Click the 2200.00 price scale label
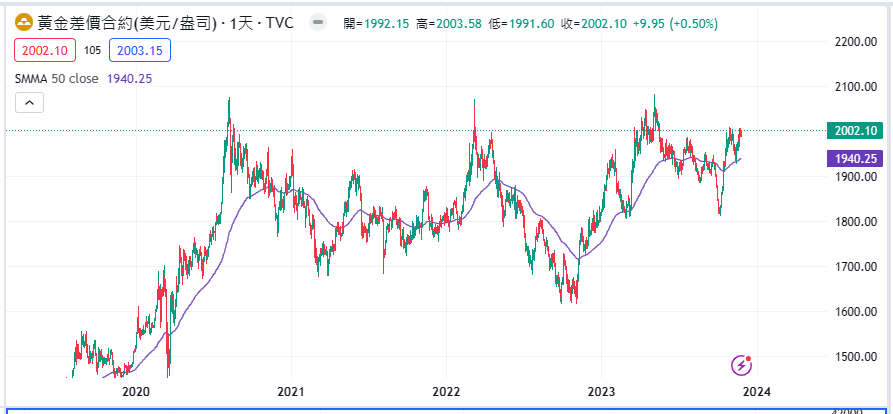The image size is (893, 414). [x=853, y=42]
